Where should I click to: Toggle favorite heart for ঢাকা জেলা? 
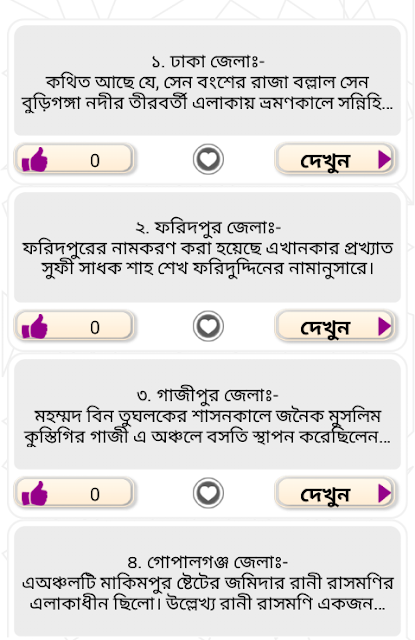click(208, 159)
